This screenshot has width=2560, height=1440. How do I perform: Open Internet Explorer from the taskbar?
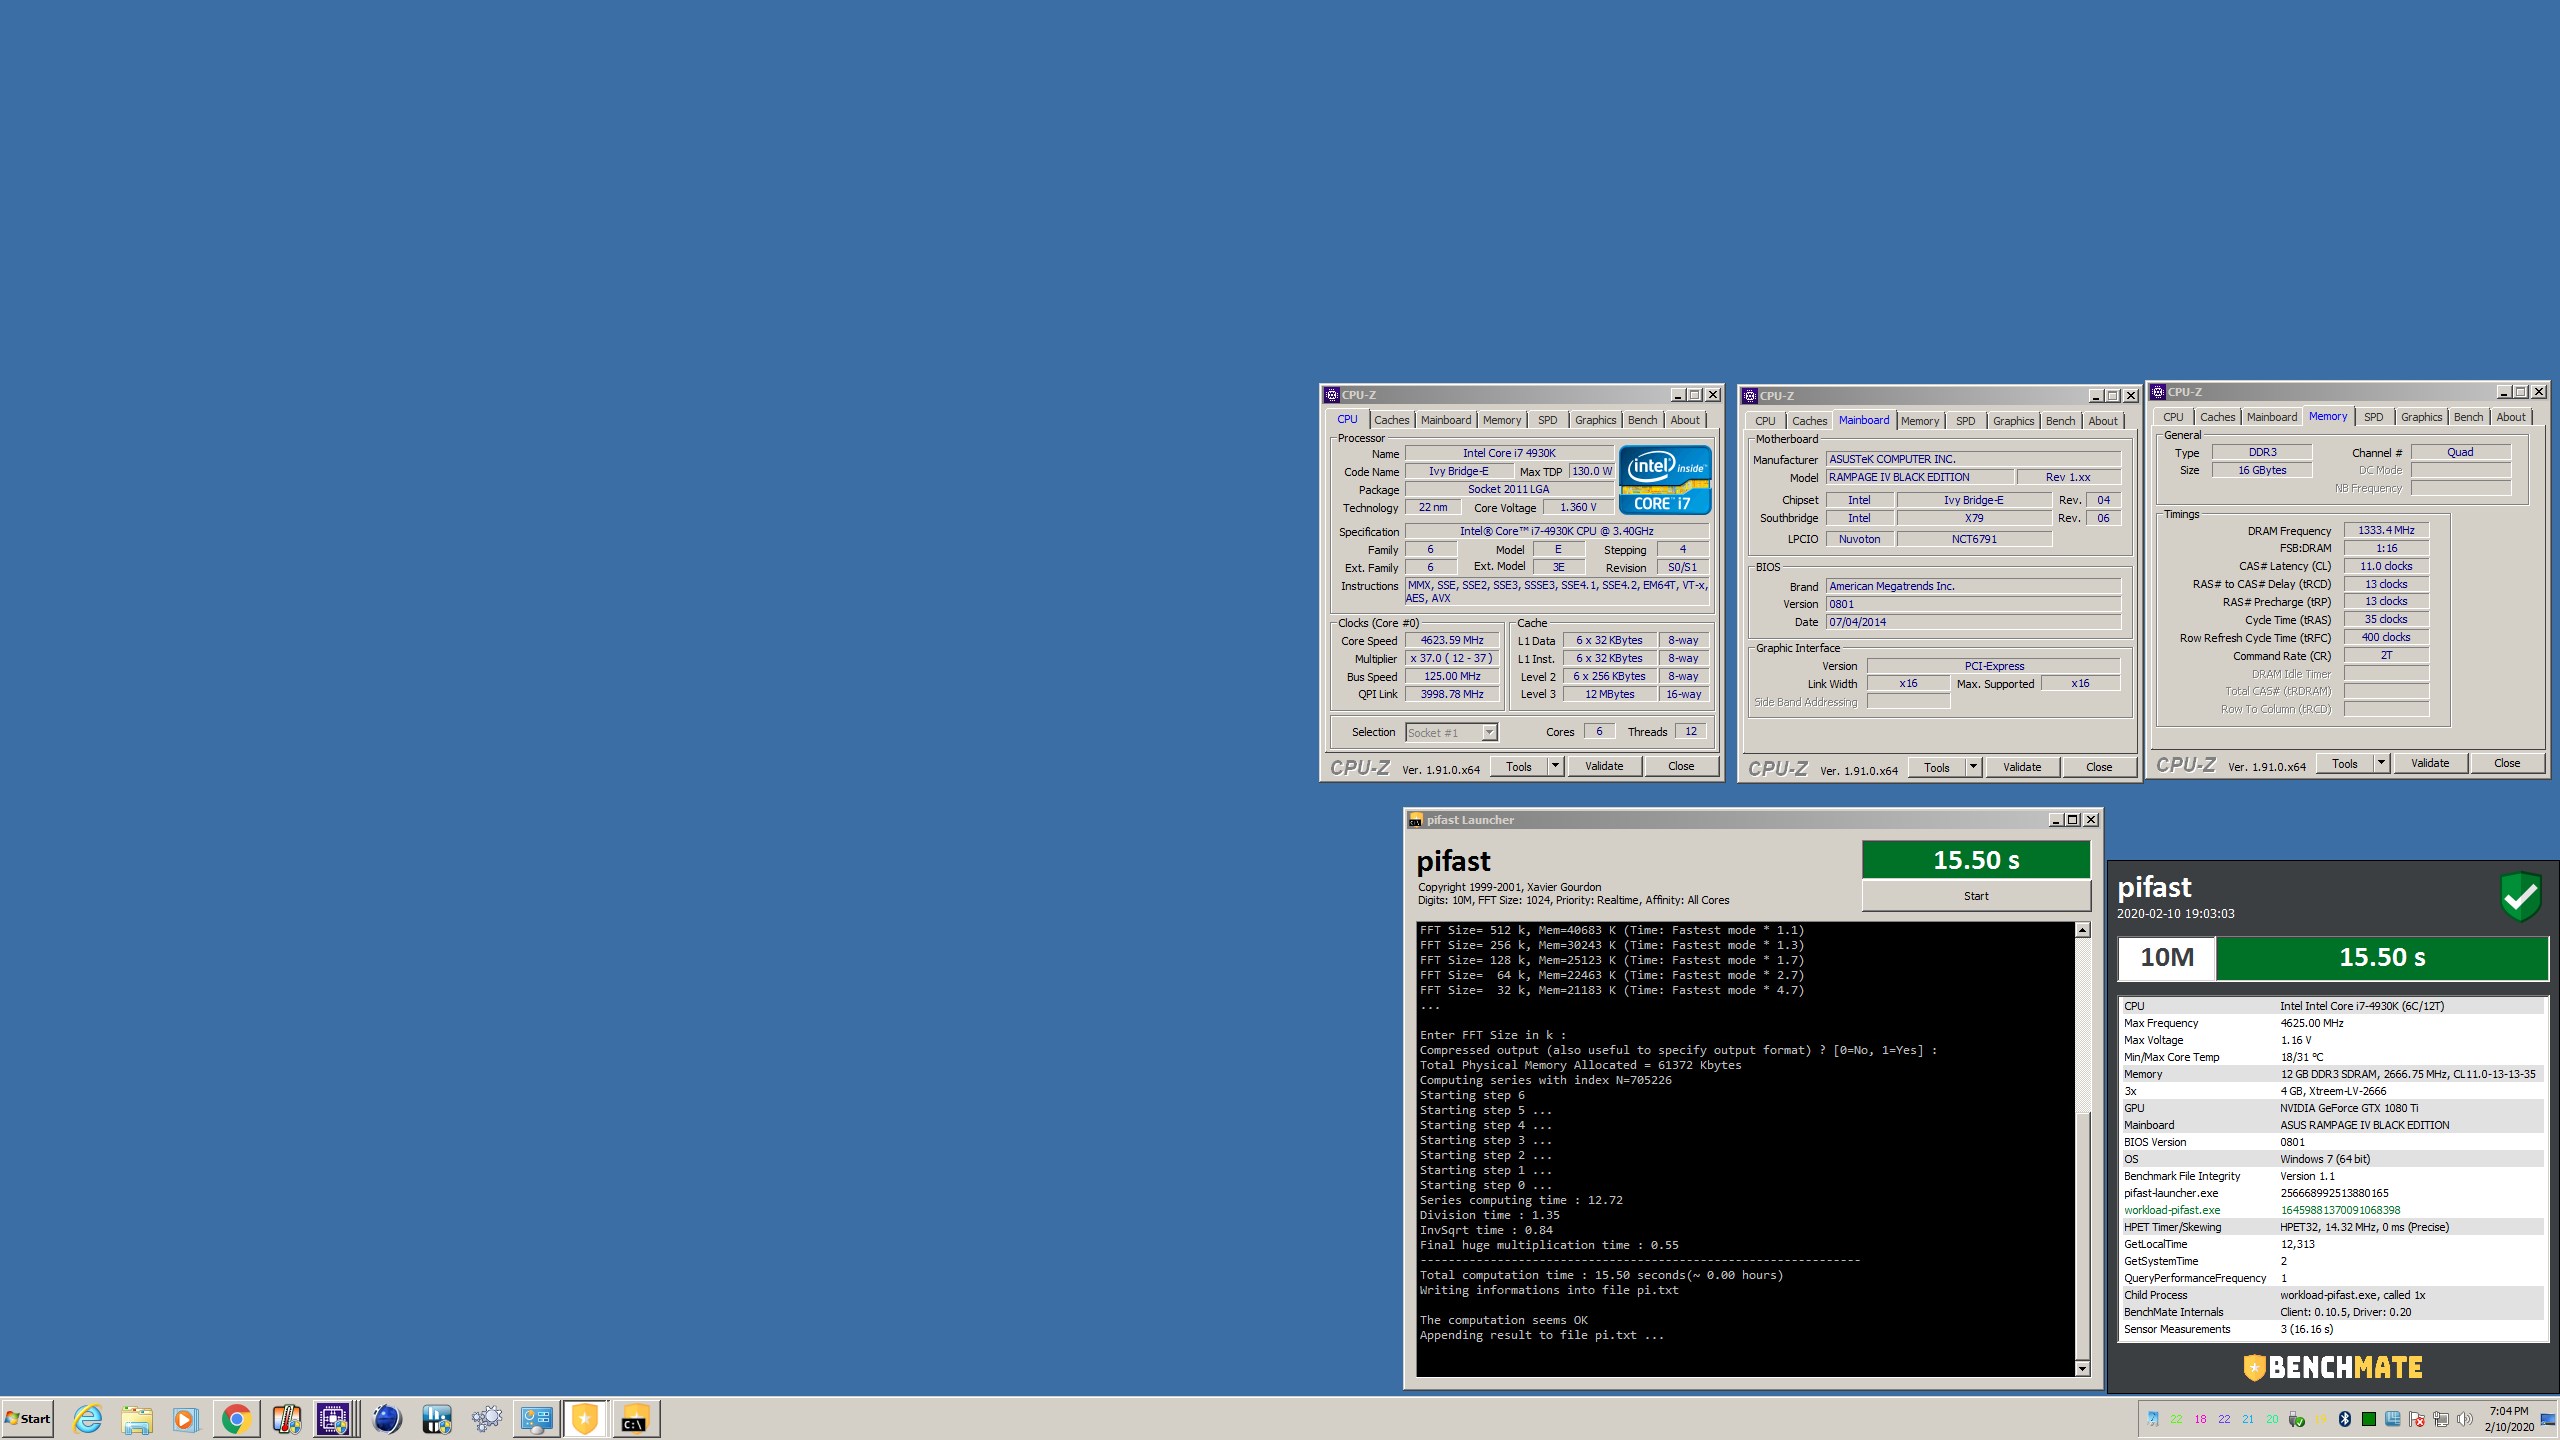[x=88, y=1418]
